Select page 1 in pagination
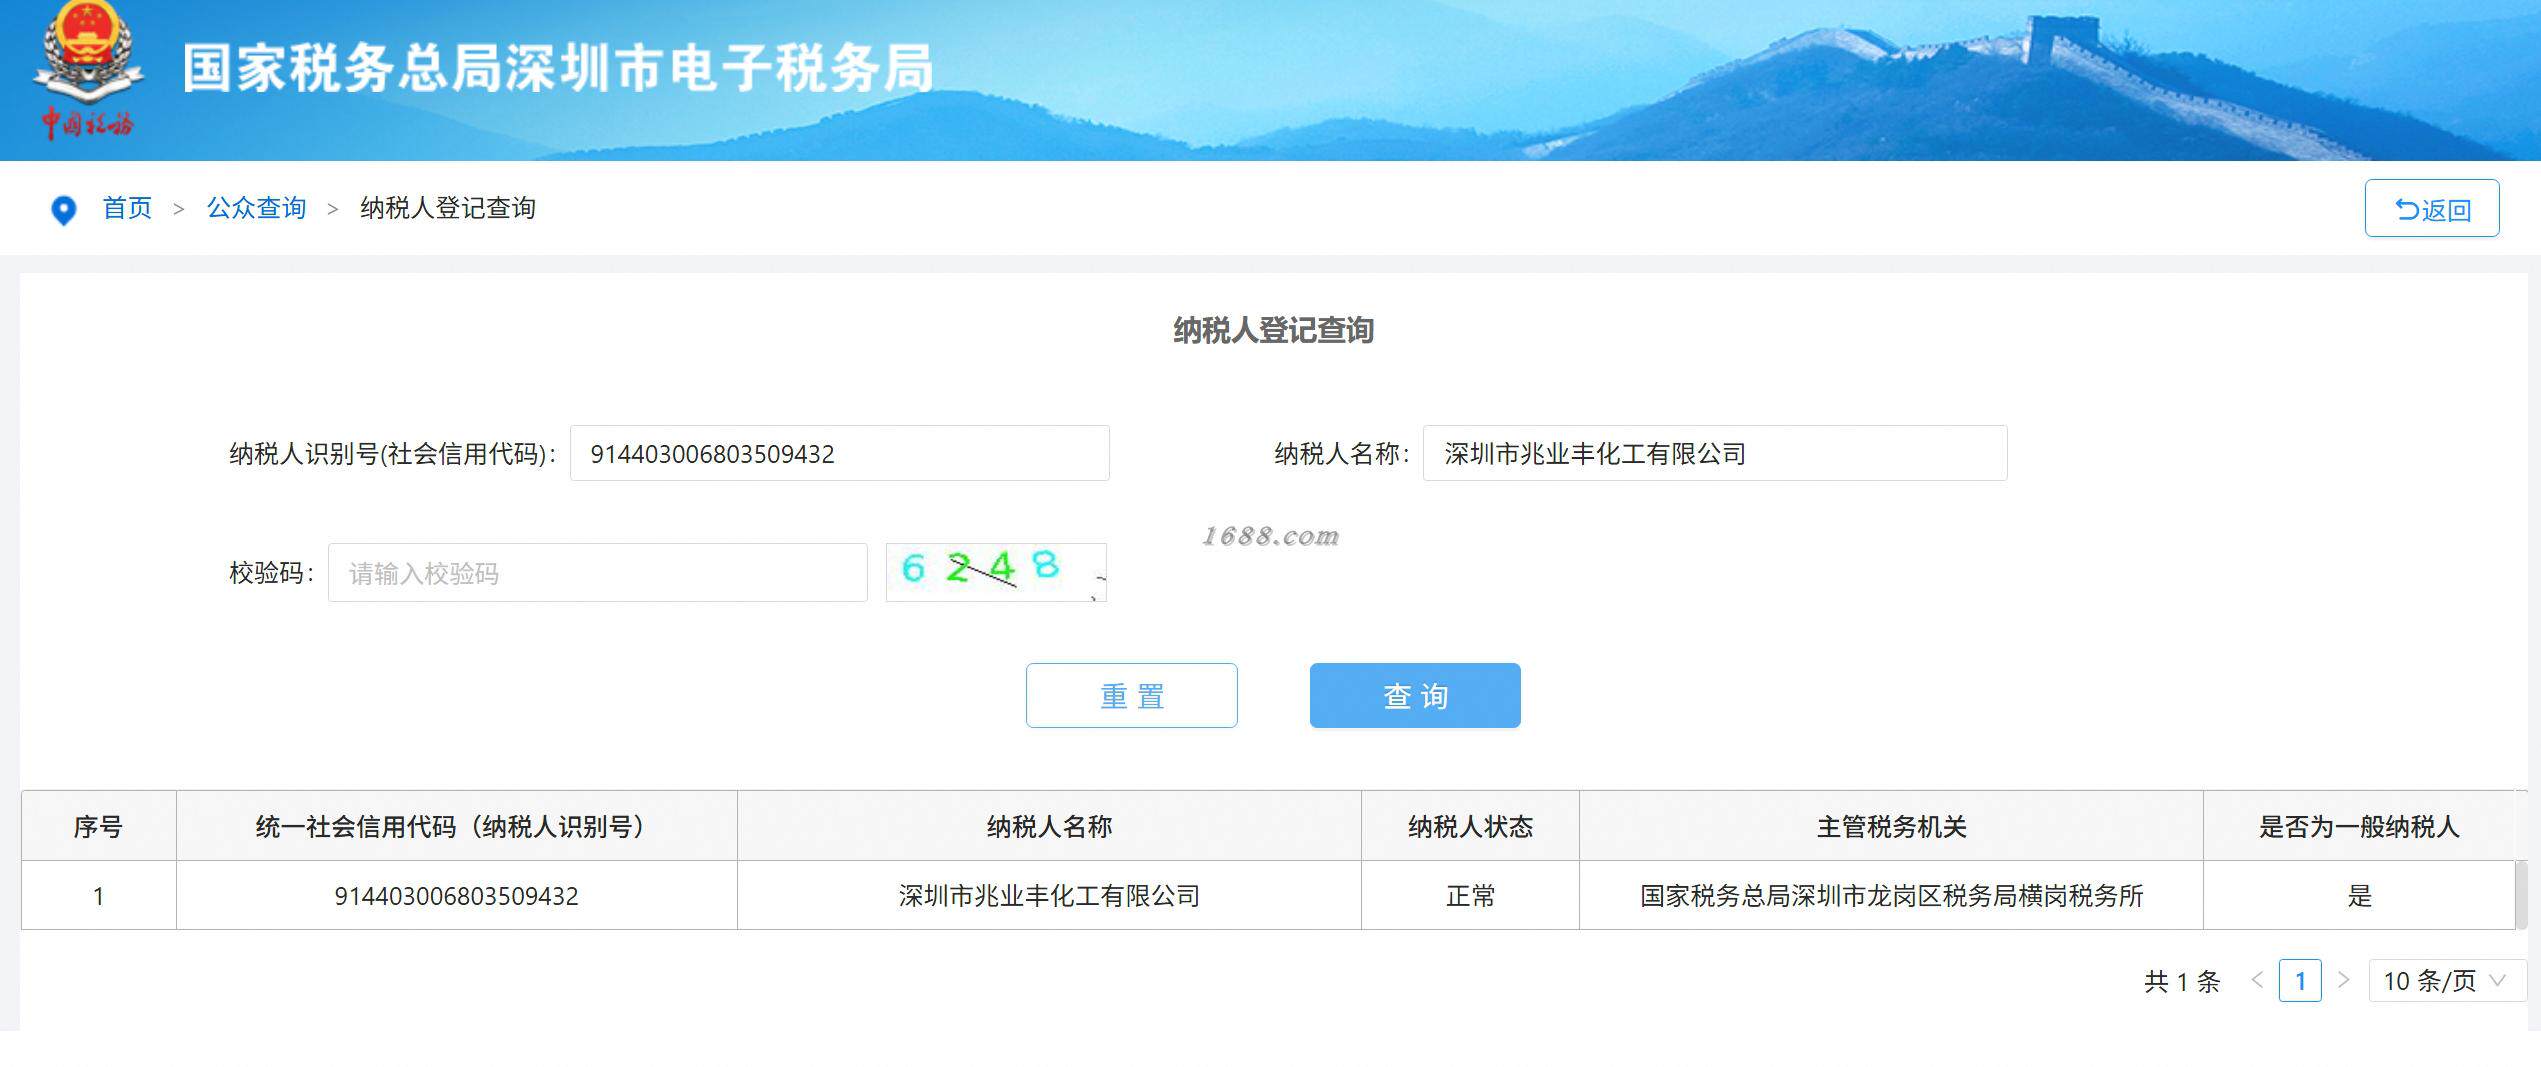This screenshot has height=1067, width=2541. 2300,981
